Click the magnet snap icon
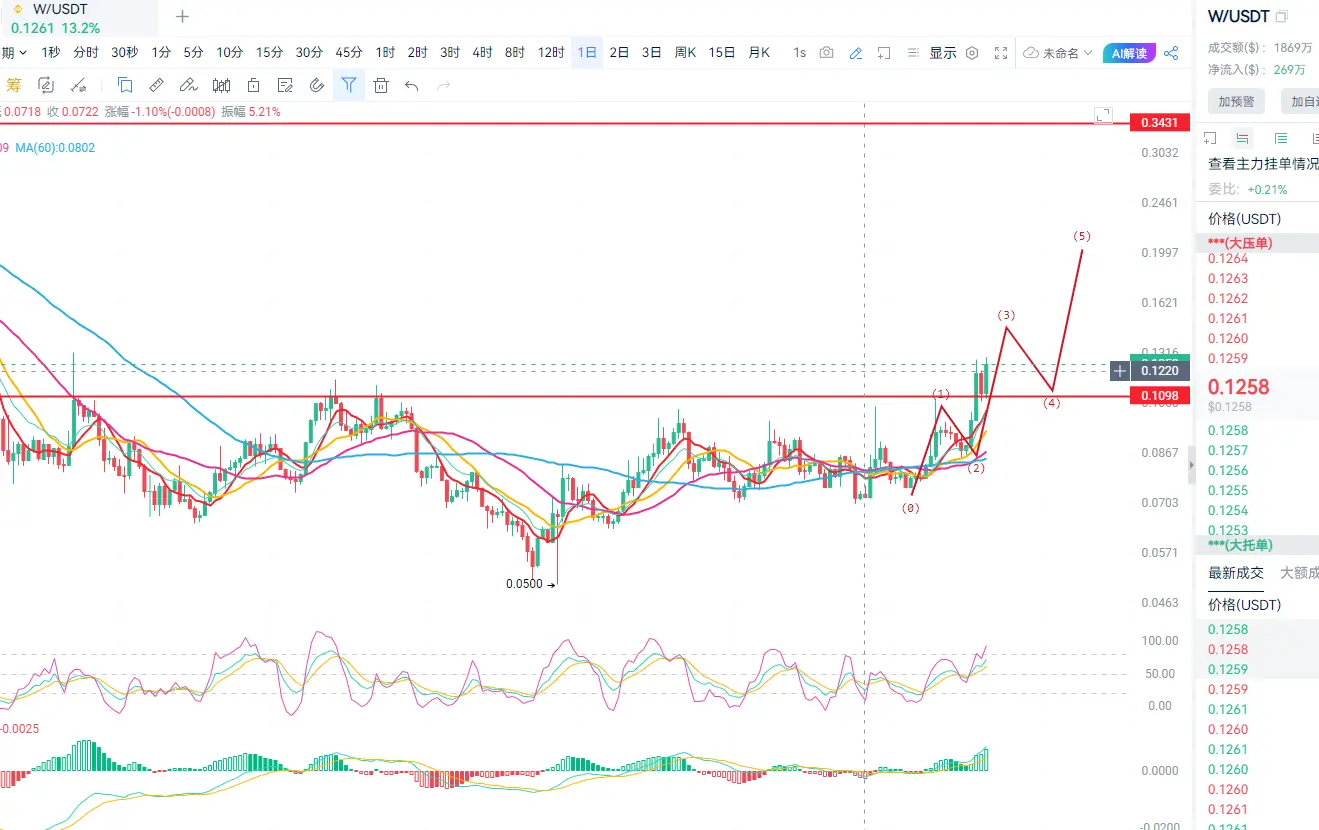Screen dimensions: 1319x830 point(317,85)
